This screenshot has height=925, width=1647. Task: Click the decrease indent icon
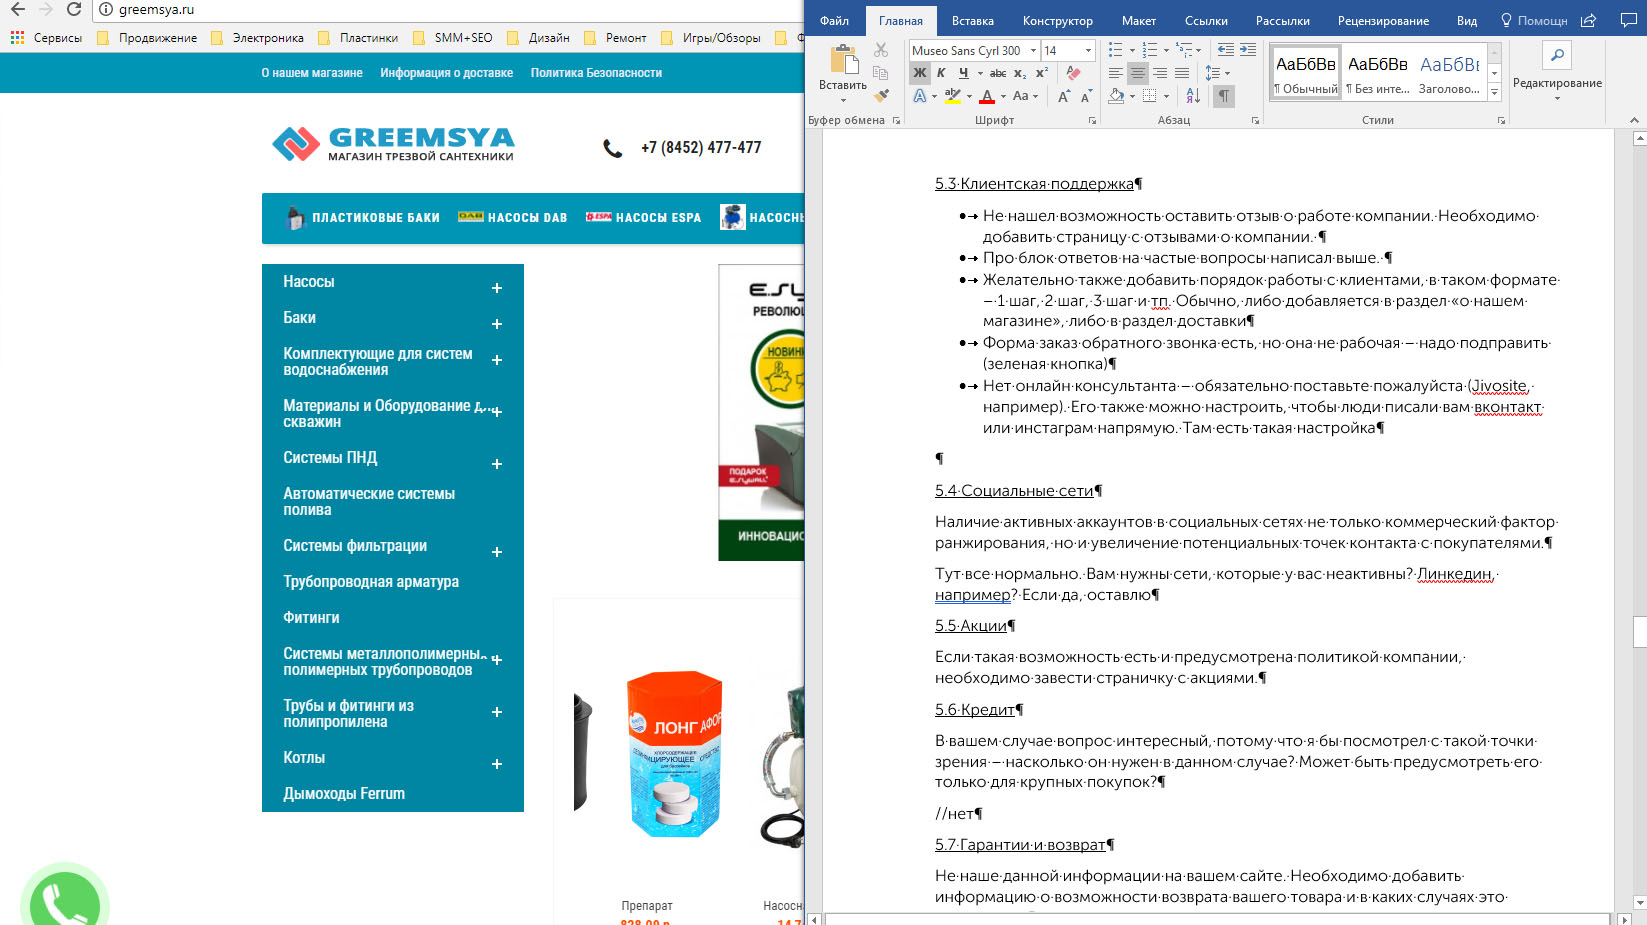[1226, 50]
